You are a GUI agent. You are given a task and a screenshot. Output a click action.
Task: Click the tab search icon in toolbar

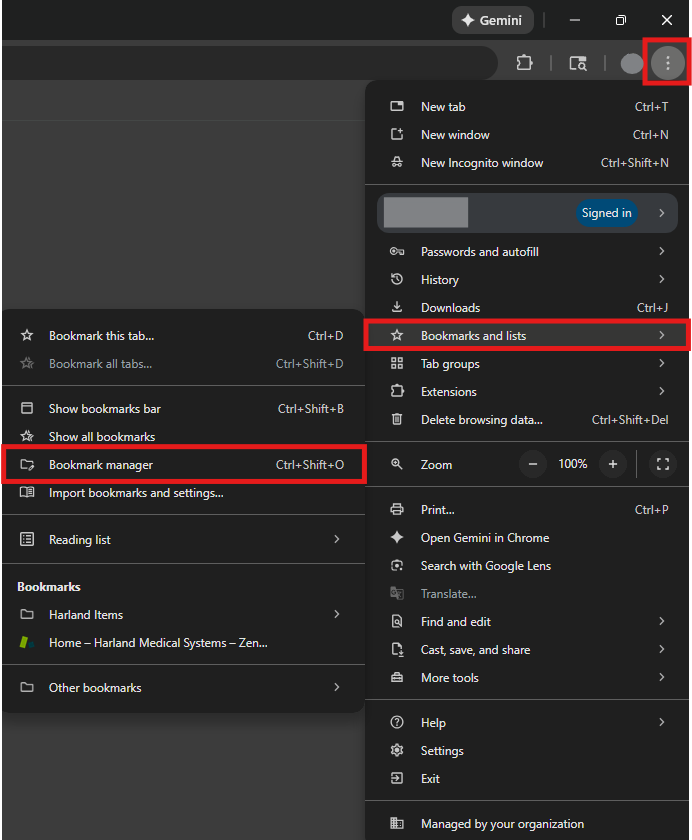[x=578, y=63]
